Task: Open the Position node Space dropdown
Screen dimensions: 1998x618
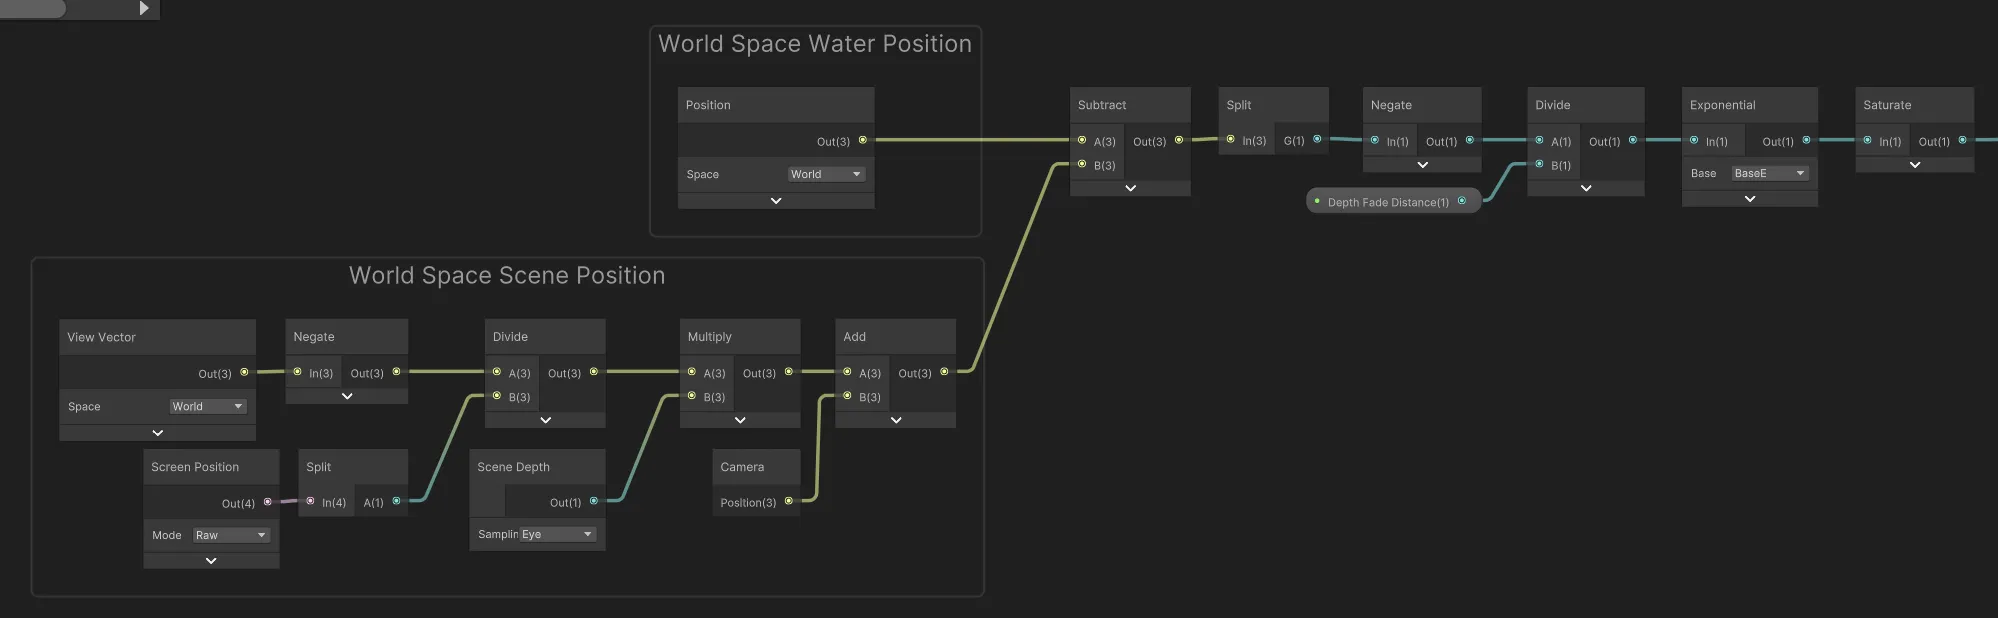Action: coord(825,174)
